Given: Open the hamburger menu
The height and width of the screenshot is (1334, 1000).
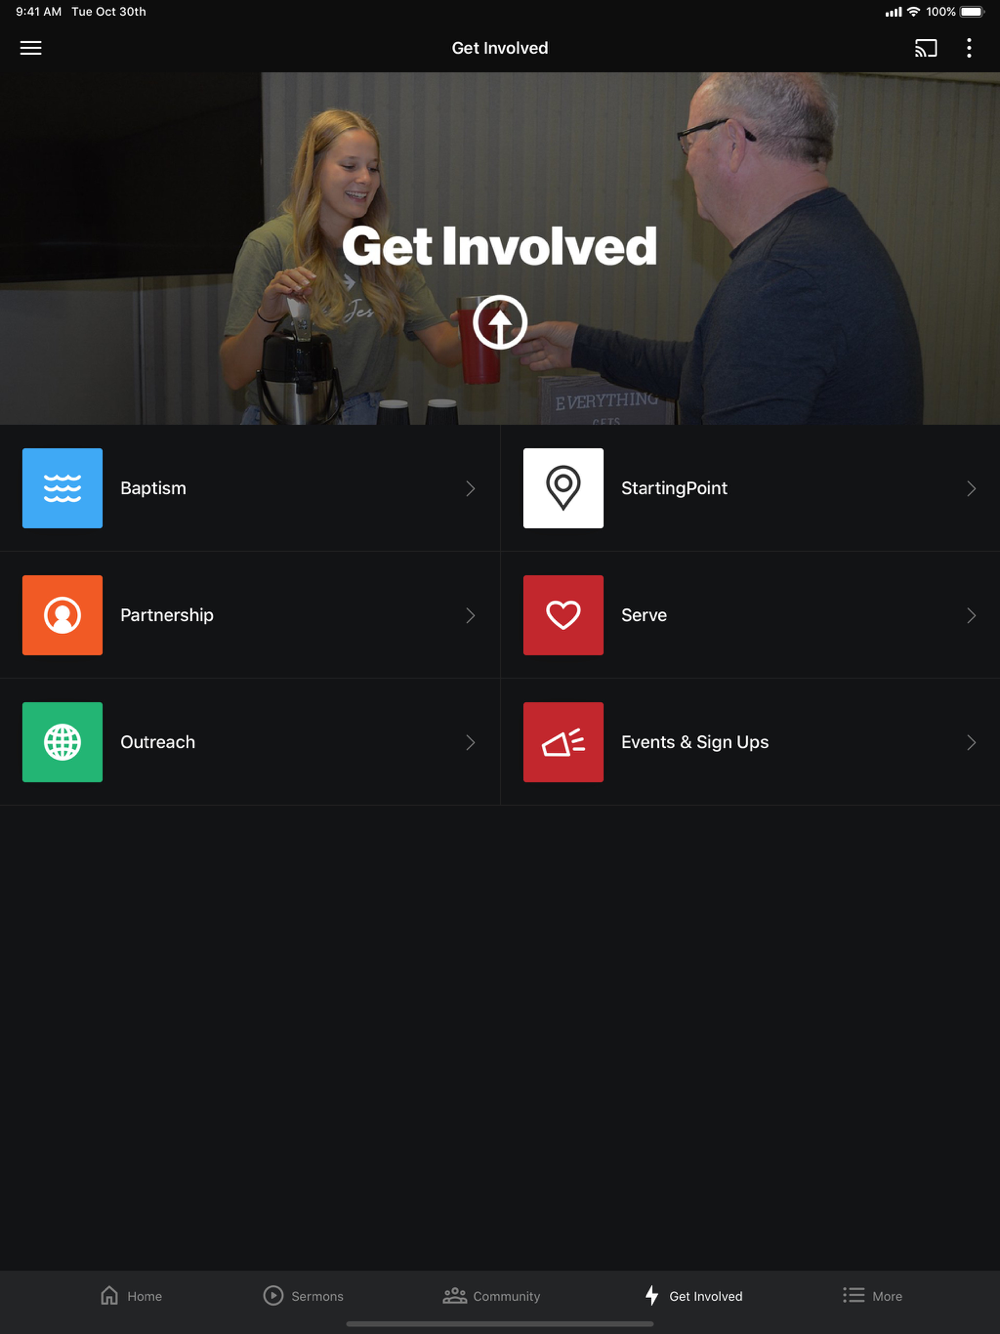Looking at the screenshot, I should (x=31, y=48).
